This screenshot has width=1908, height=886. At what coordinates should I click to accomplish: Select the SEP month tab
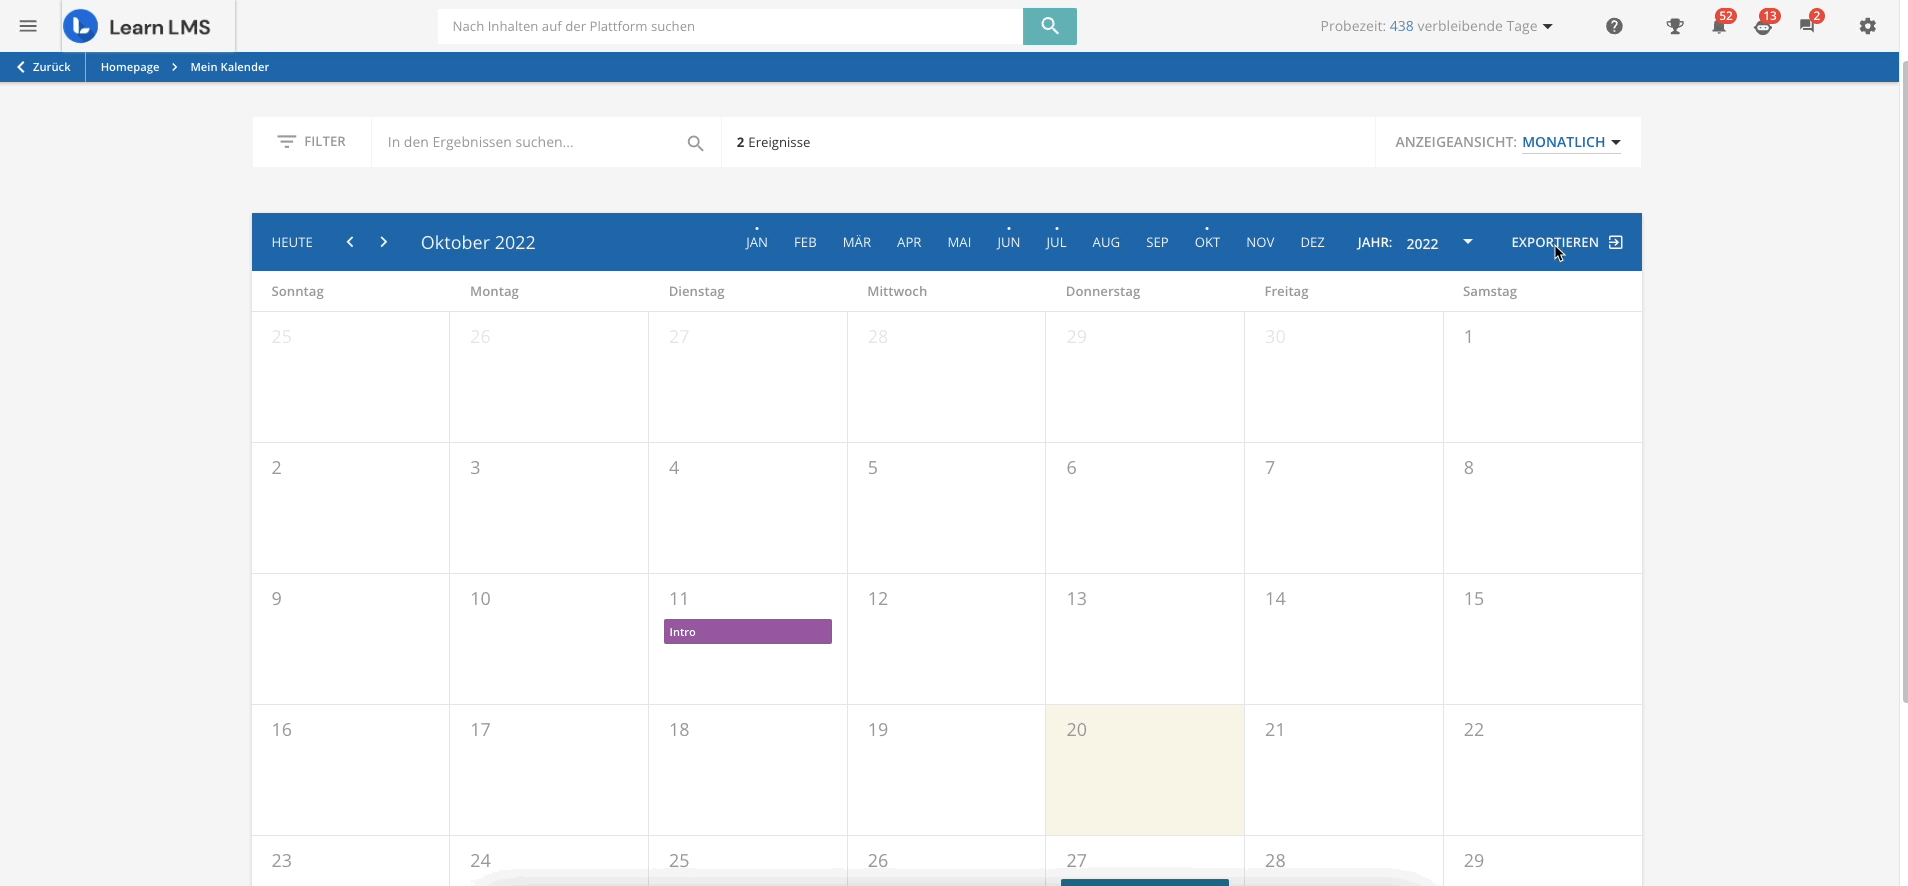click(1157, 242)
